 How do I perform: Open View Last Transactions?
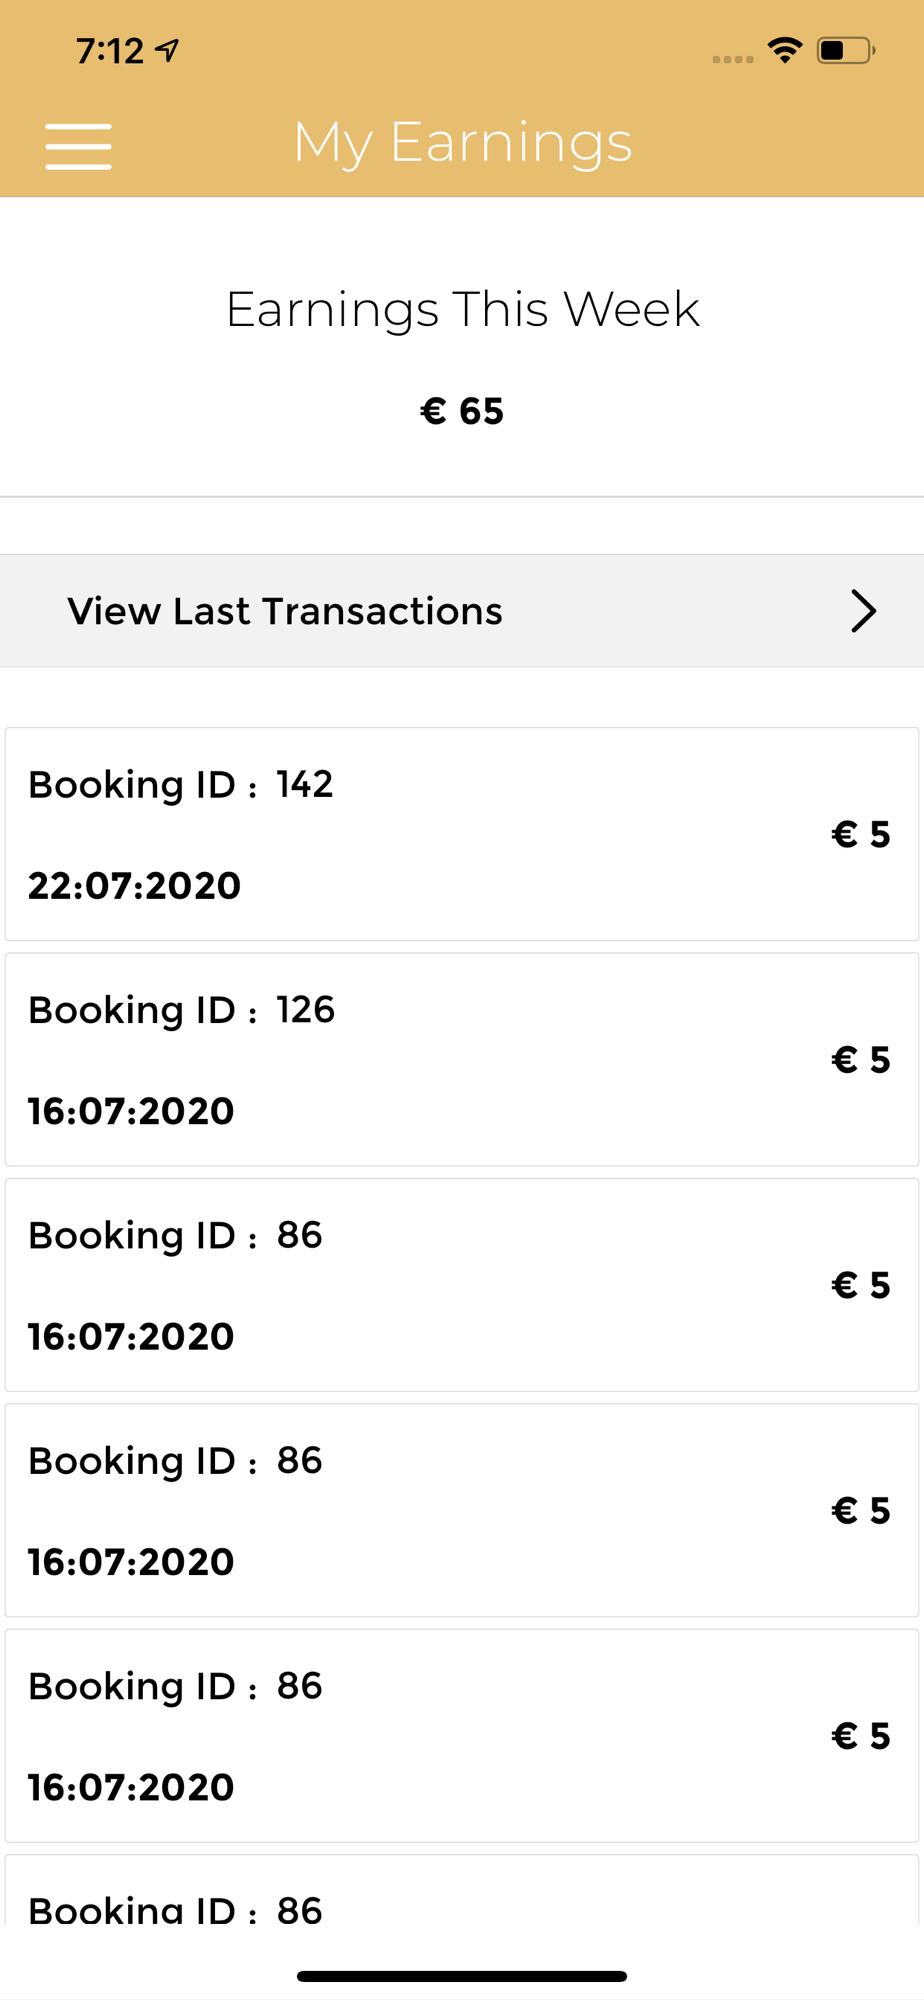285,611
